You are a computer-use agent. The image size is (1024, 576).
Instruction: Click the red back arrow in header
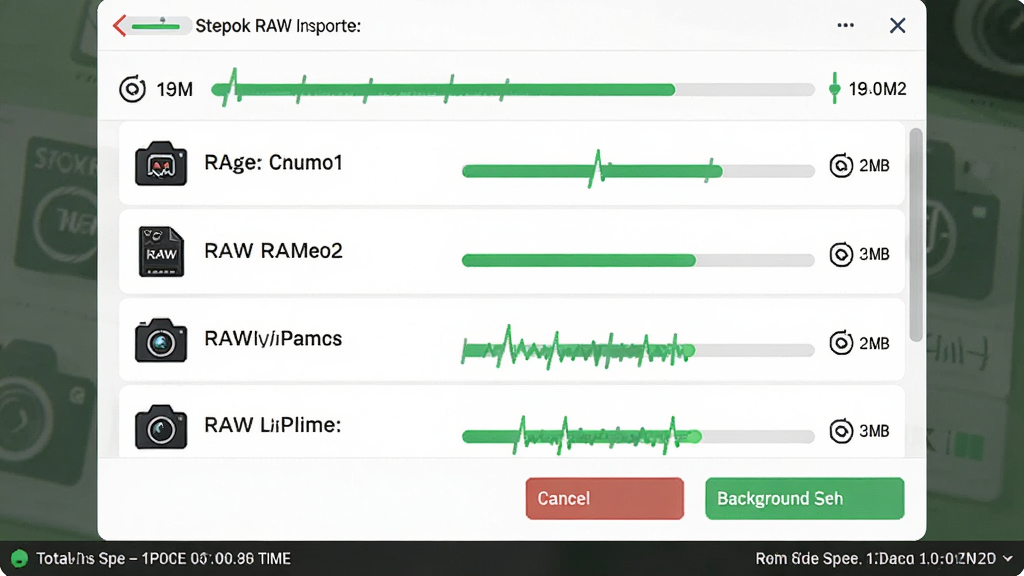coord(120,26)
